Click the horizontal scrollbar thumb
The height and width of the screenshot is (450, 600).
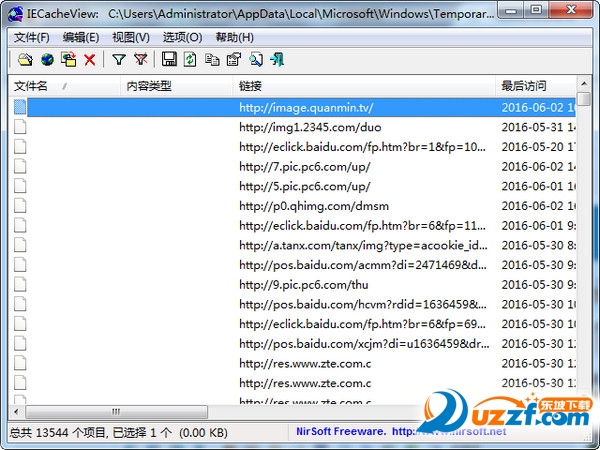point(116,412)
